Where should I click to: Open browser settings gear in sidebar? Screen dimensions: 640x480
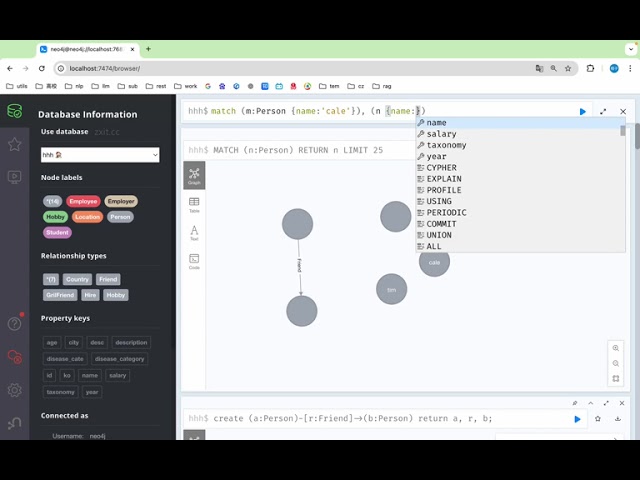(x=14, y=390)
